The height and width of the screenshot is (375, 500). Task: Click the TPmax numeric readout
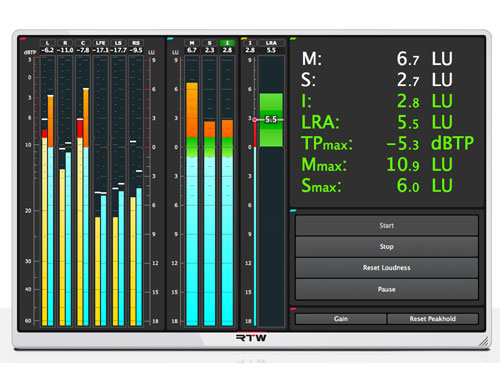coord(403,144)
